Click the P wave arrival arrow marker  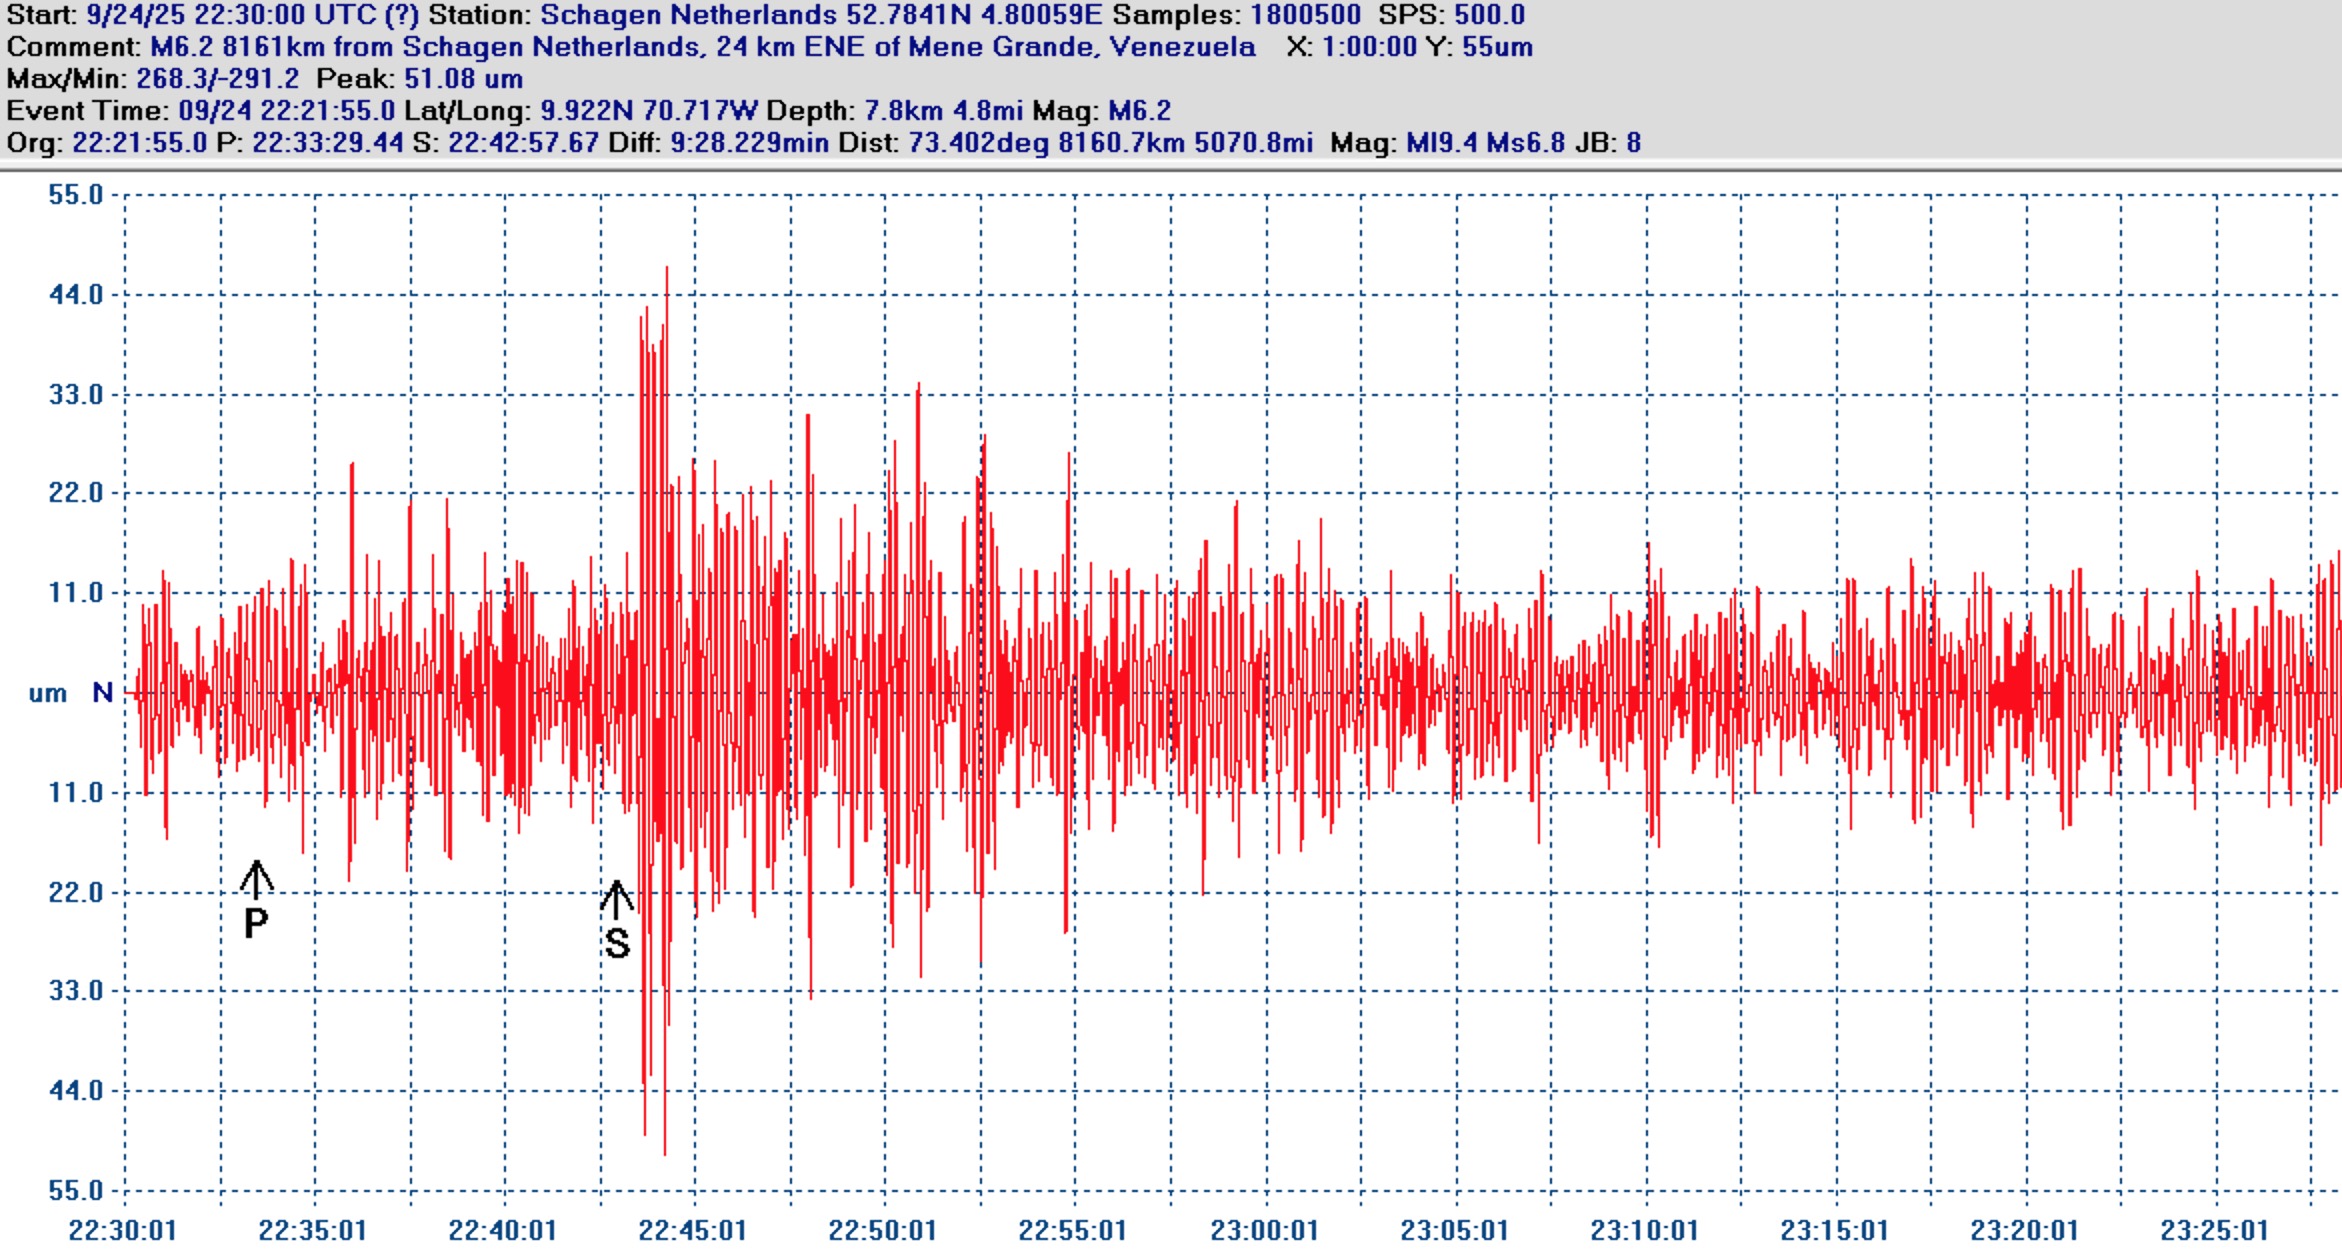pos(256,879)
